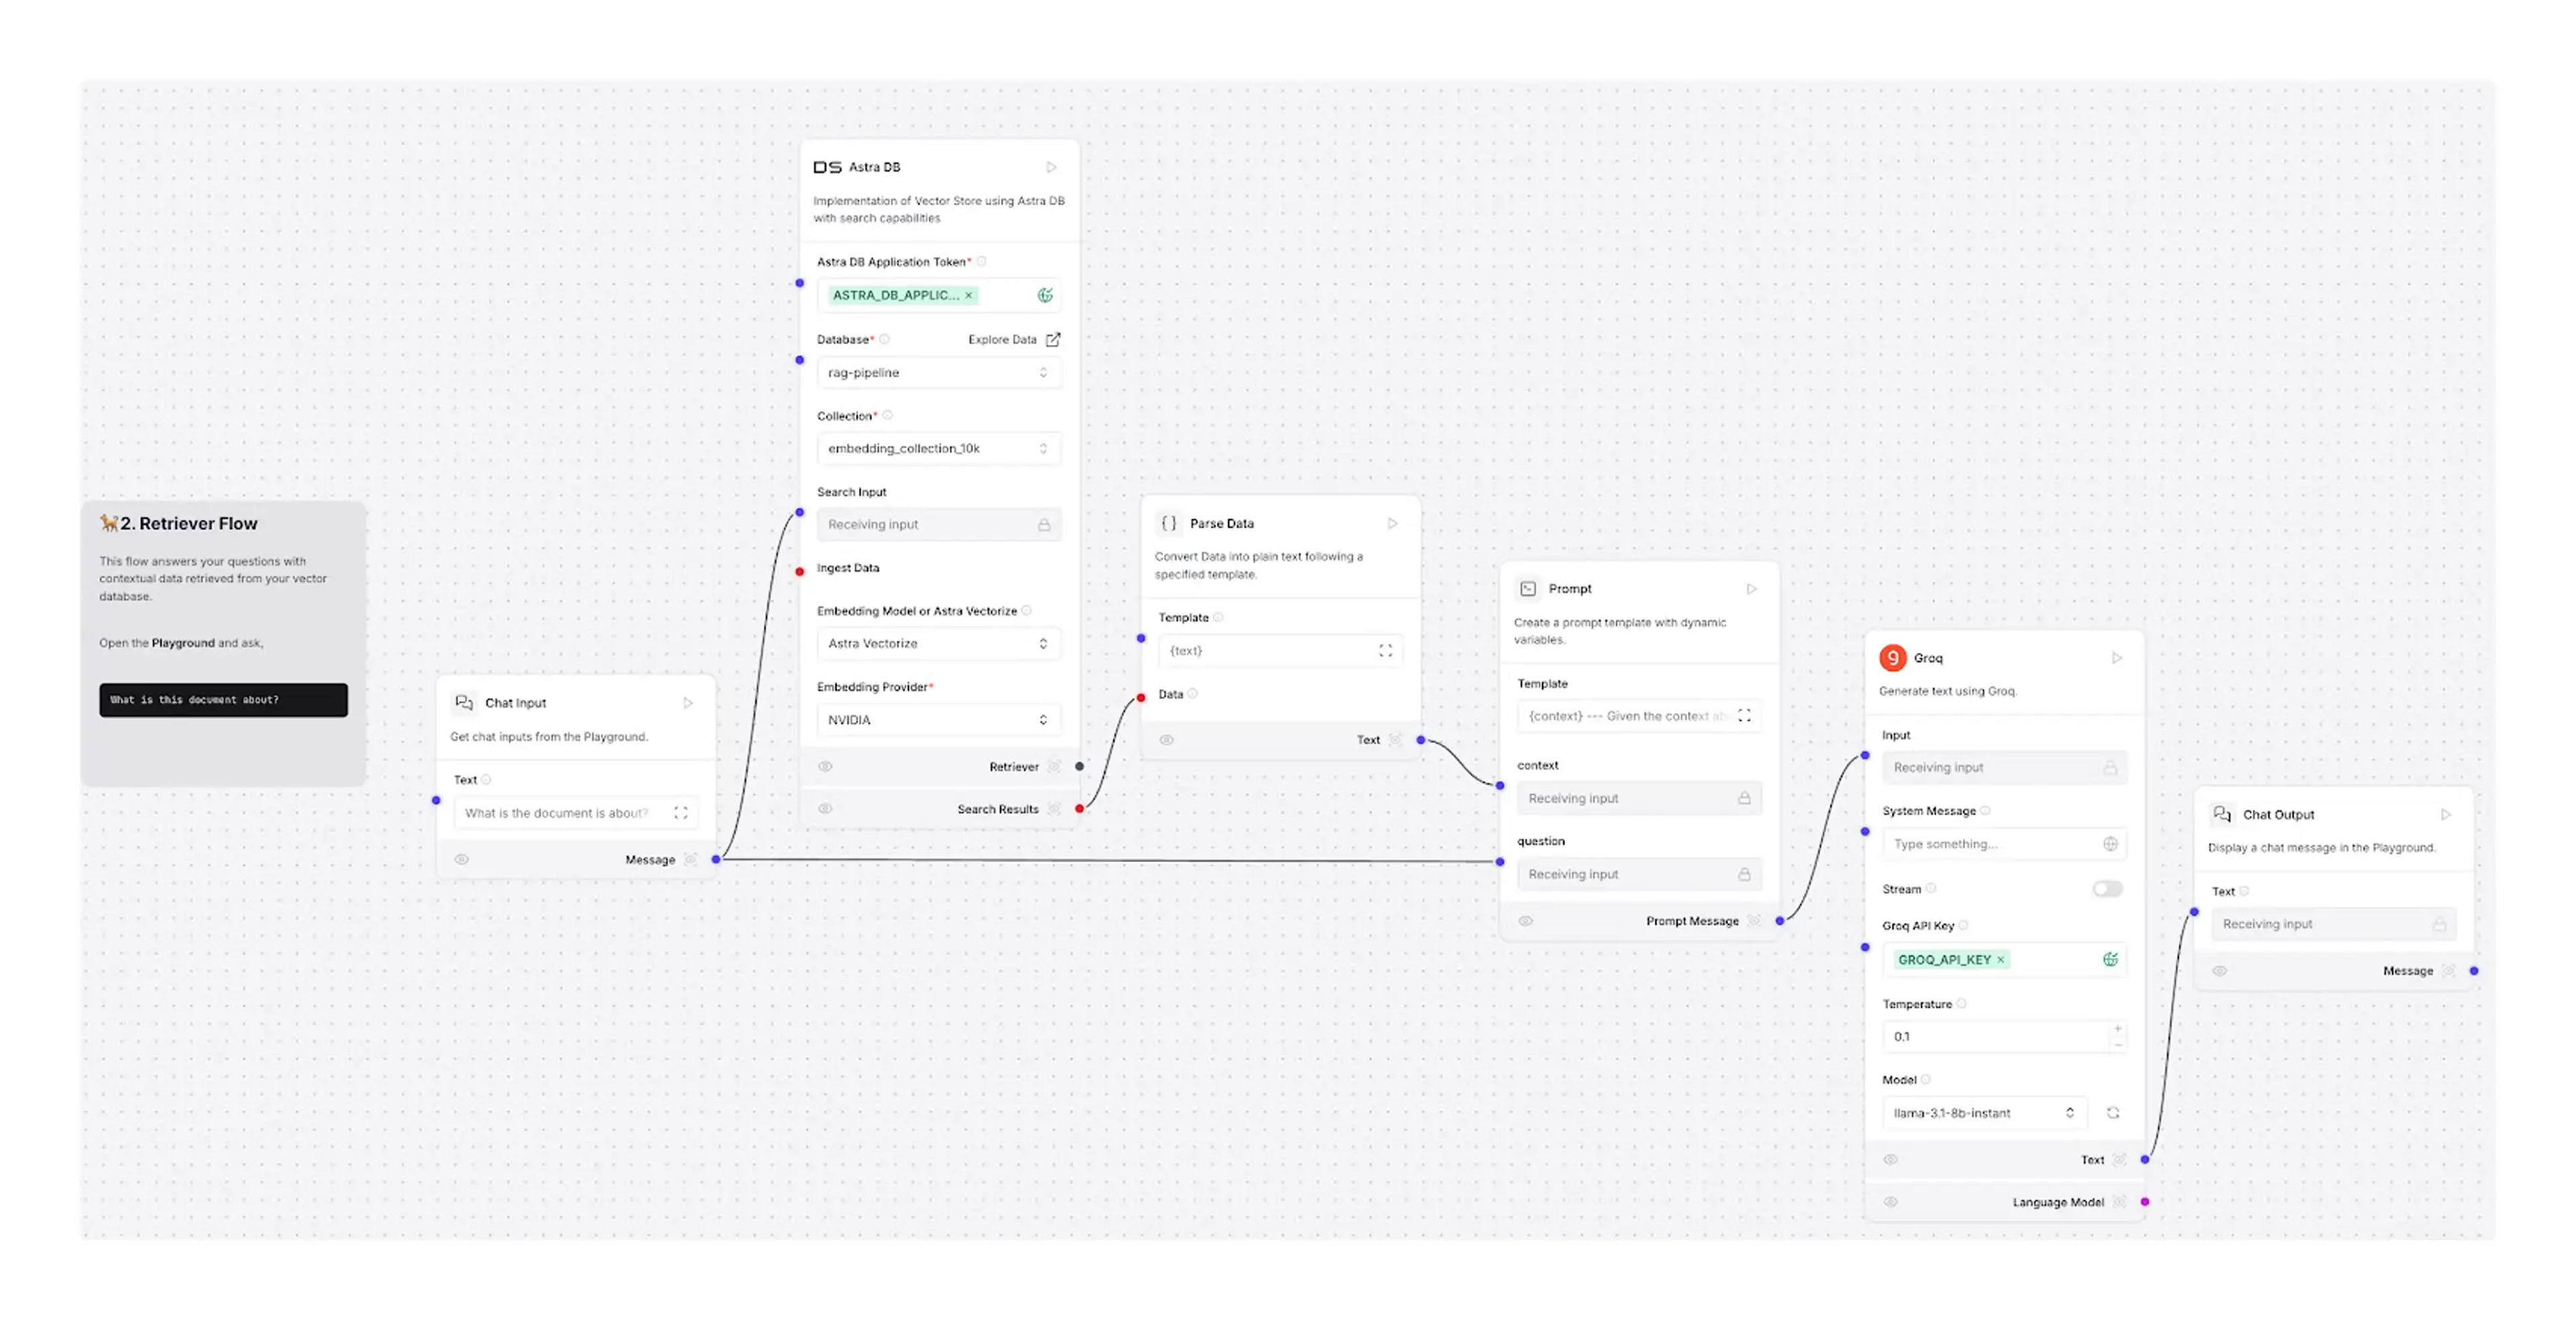Open the rag-pipeline Database dropdown
The width and height of the screenshot is (2576, 1321).
pos(938,372)
